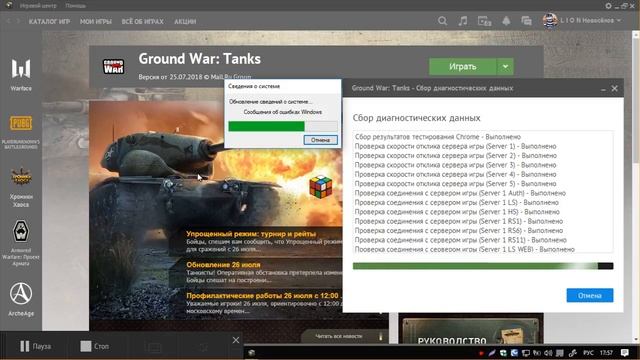Screen dimensions: 640x360
Task: Open Warface from the game sidebar
Action: click(x=21, y=73)
